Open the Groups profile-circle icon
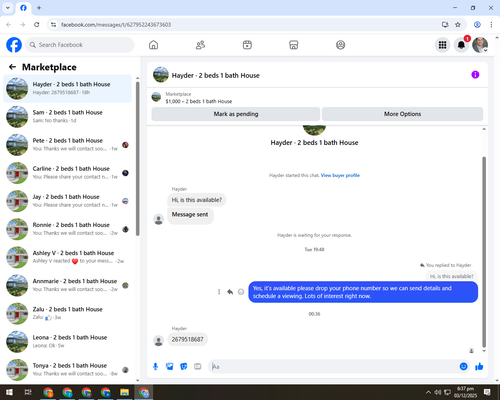The image size is (500, 400). click(x=340, y=45)
